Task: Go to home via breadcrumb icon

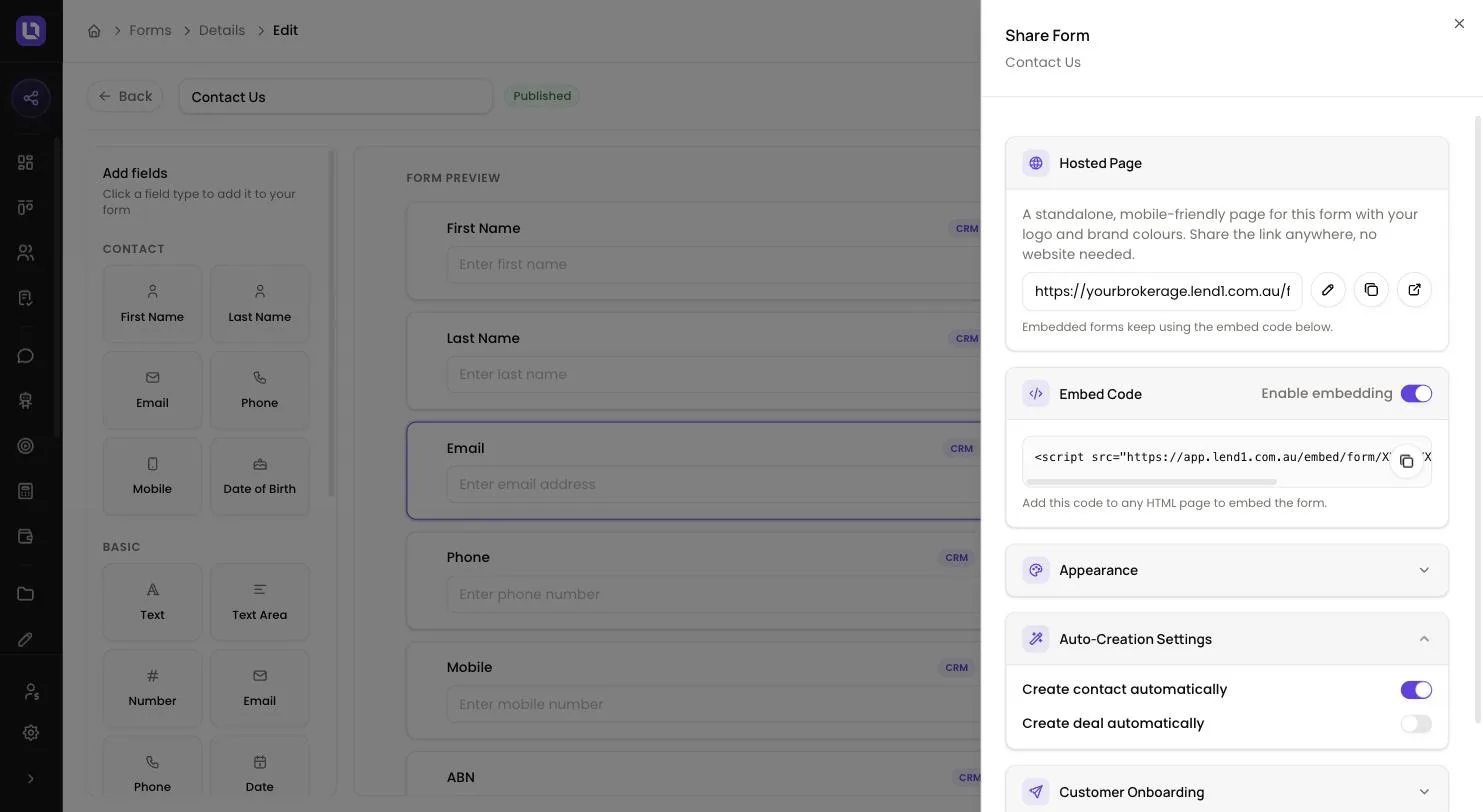Action: [94, 31]
